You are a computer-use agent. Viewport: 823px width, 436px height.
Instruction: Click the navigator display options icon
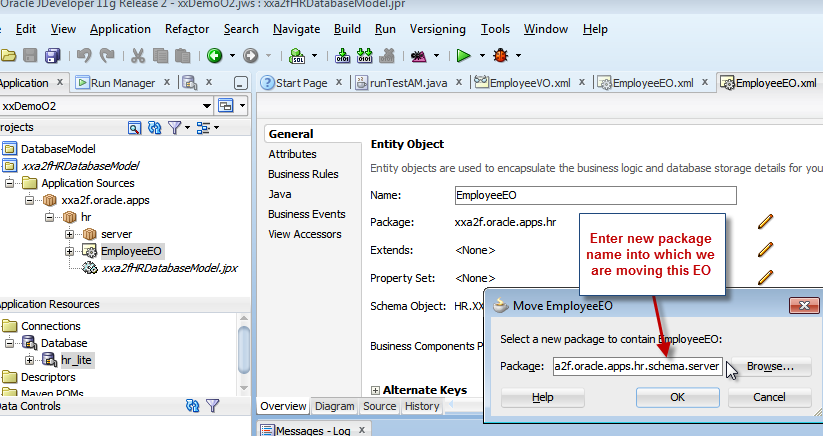[x=203, y=127]
